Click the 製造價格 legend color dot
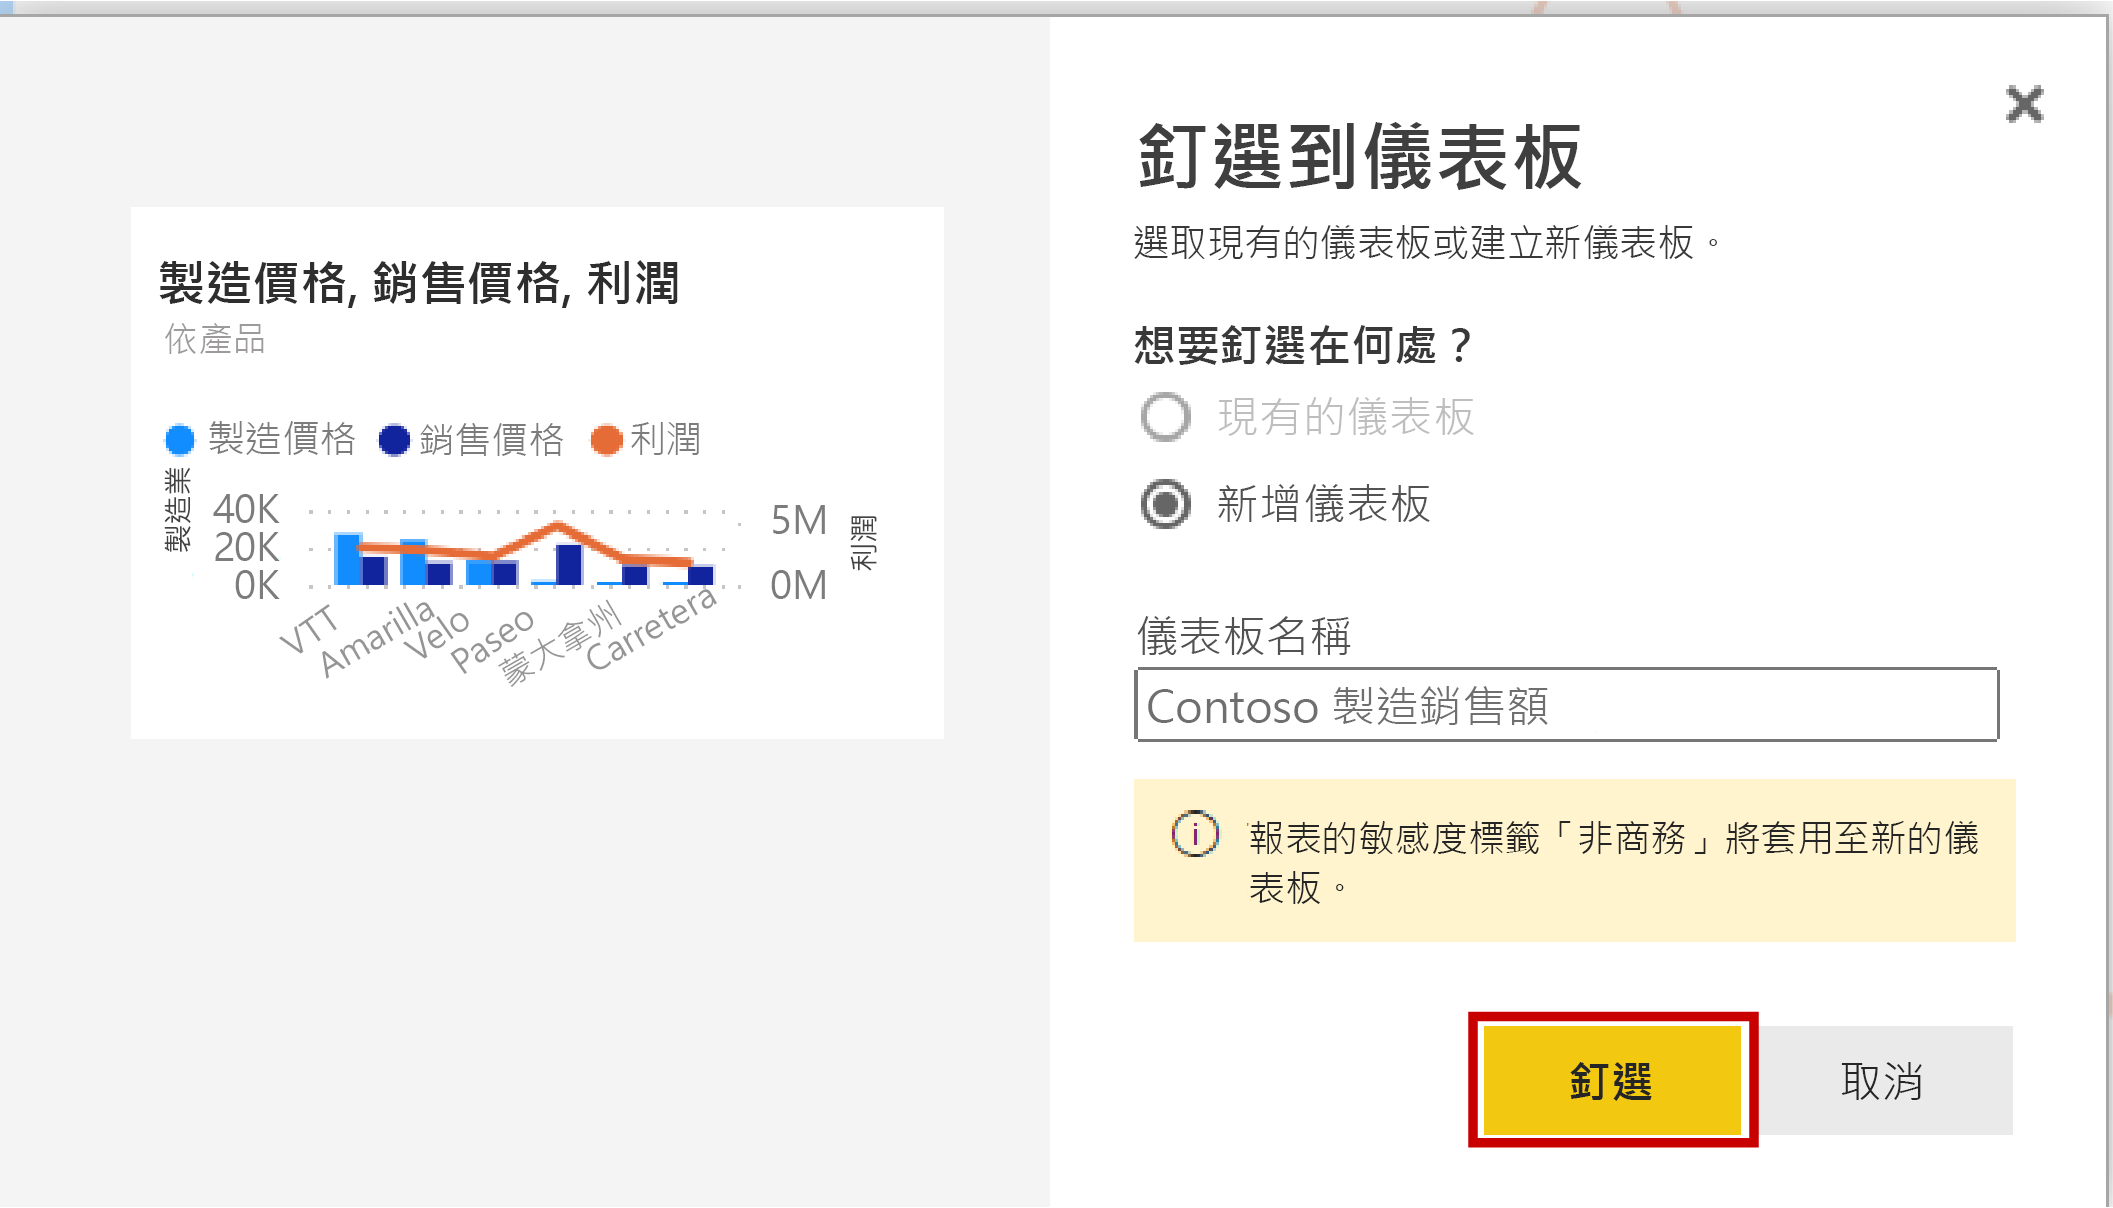Screen dimensions: 2113x1208 pos(180,440)
